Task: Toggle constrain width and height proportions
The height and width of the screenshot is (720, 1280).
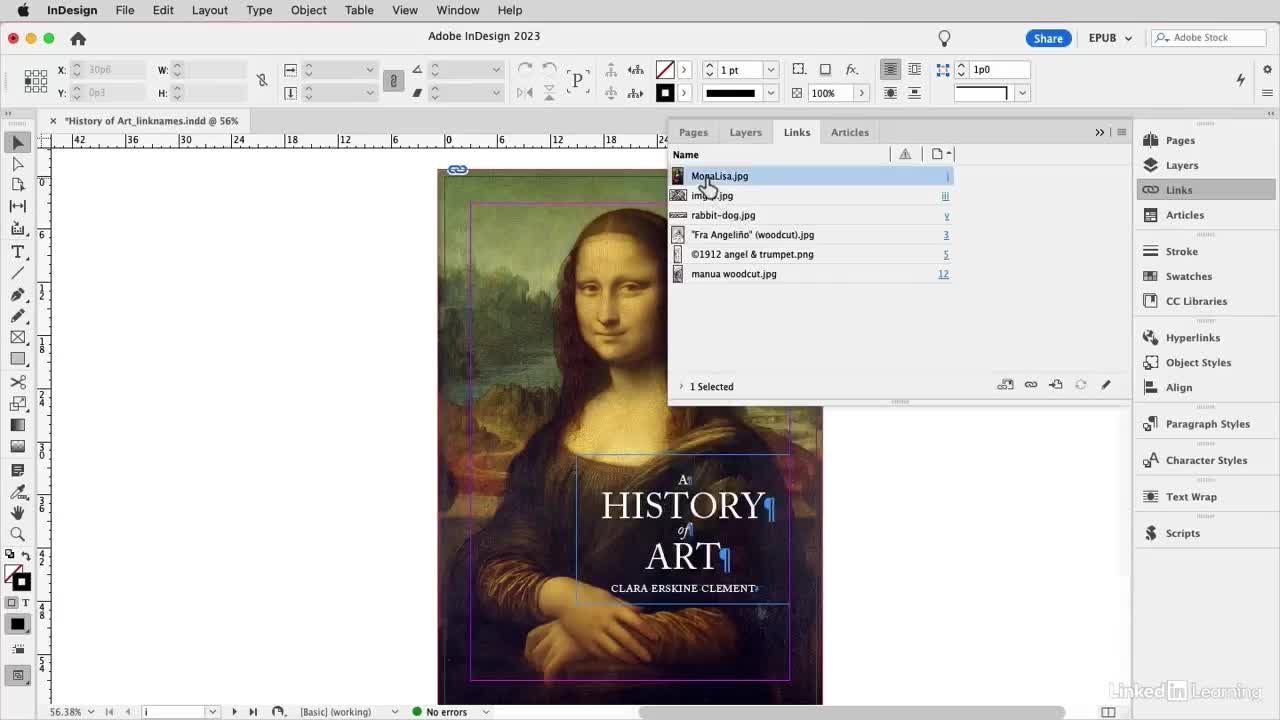Action: [x=262, y=81]
